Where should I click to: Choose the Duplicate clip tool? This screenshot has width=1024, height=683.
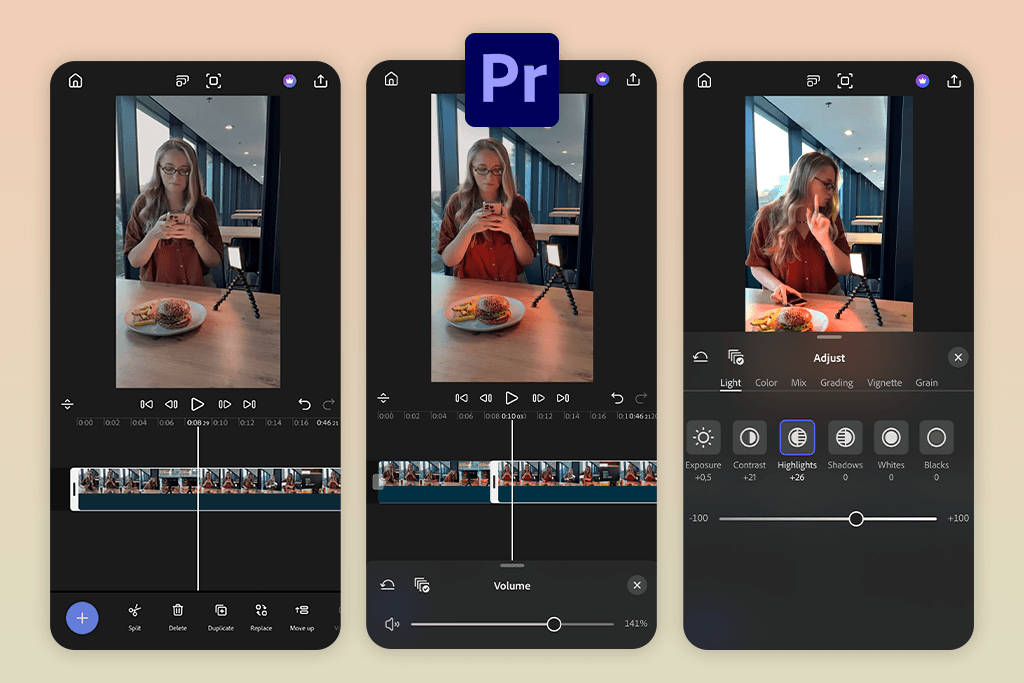pyautogui.click(x=221, y=616)
